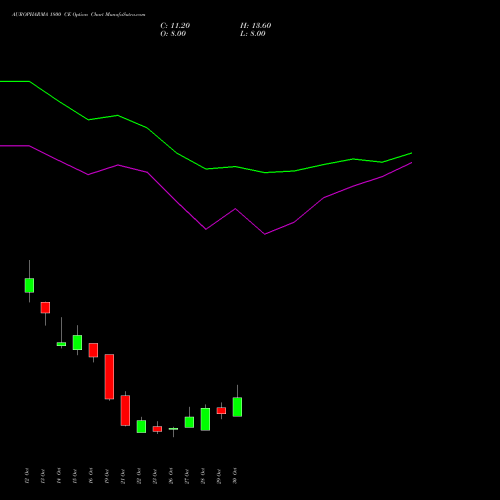Viewport: 500px width, 500px height.
Task: Click the doji candlestick for 26 Oct
Action: click(173, 429)
